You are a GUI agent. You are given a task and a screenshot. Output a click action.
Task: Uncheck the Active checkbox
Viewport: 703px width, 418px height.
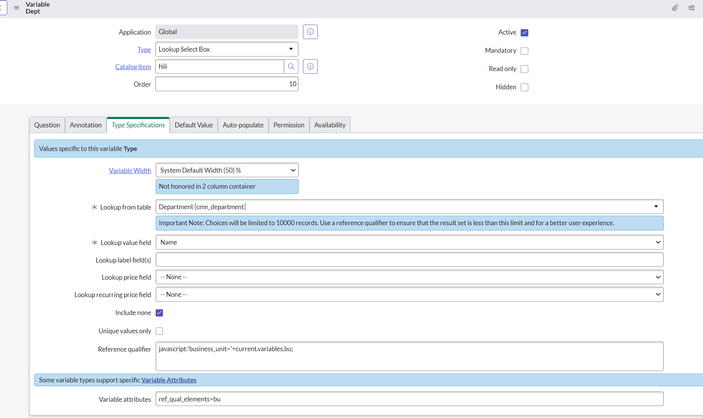(x=524, y=33)
